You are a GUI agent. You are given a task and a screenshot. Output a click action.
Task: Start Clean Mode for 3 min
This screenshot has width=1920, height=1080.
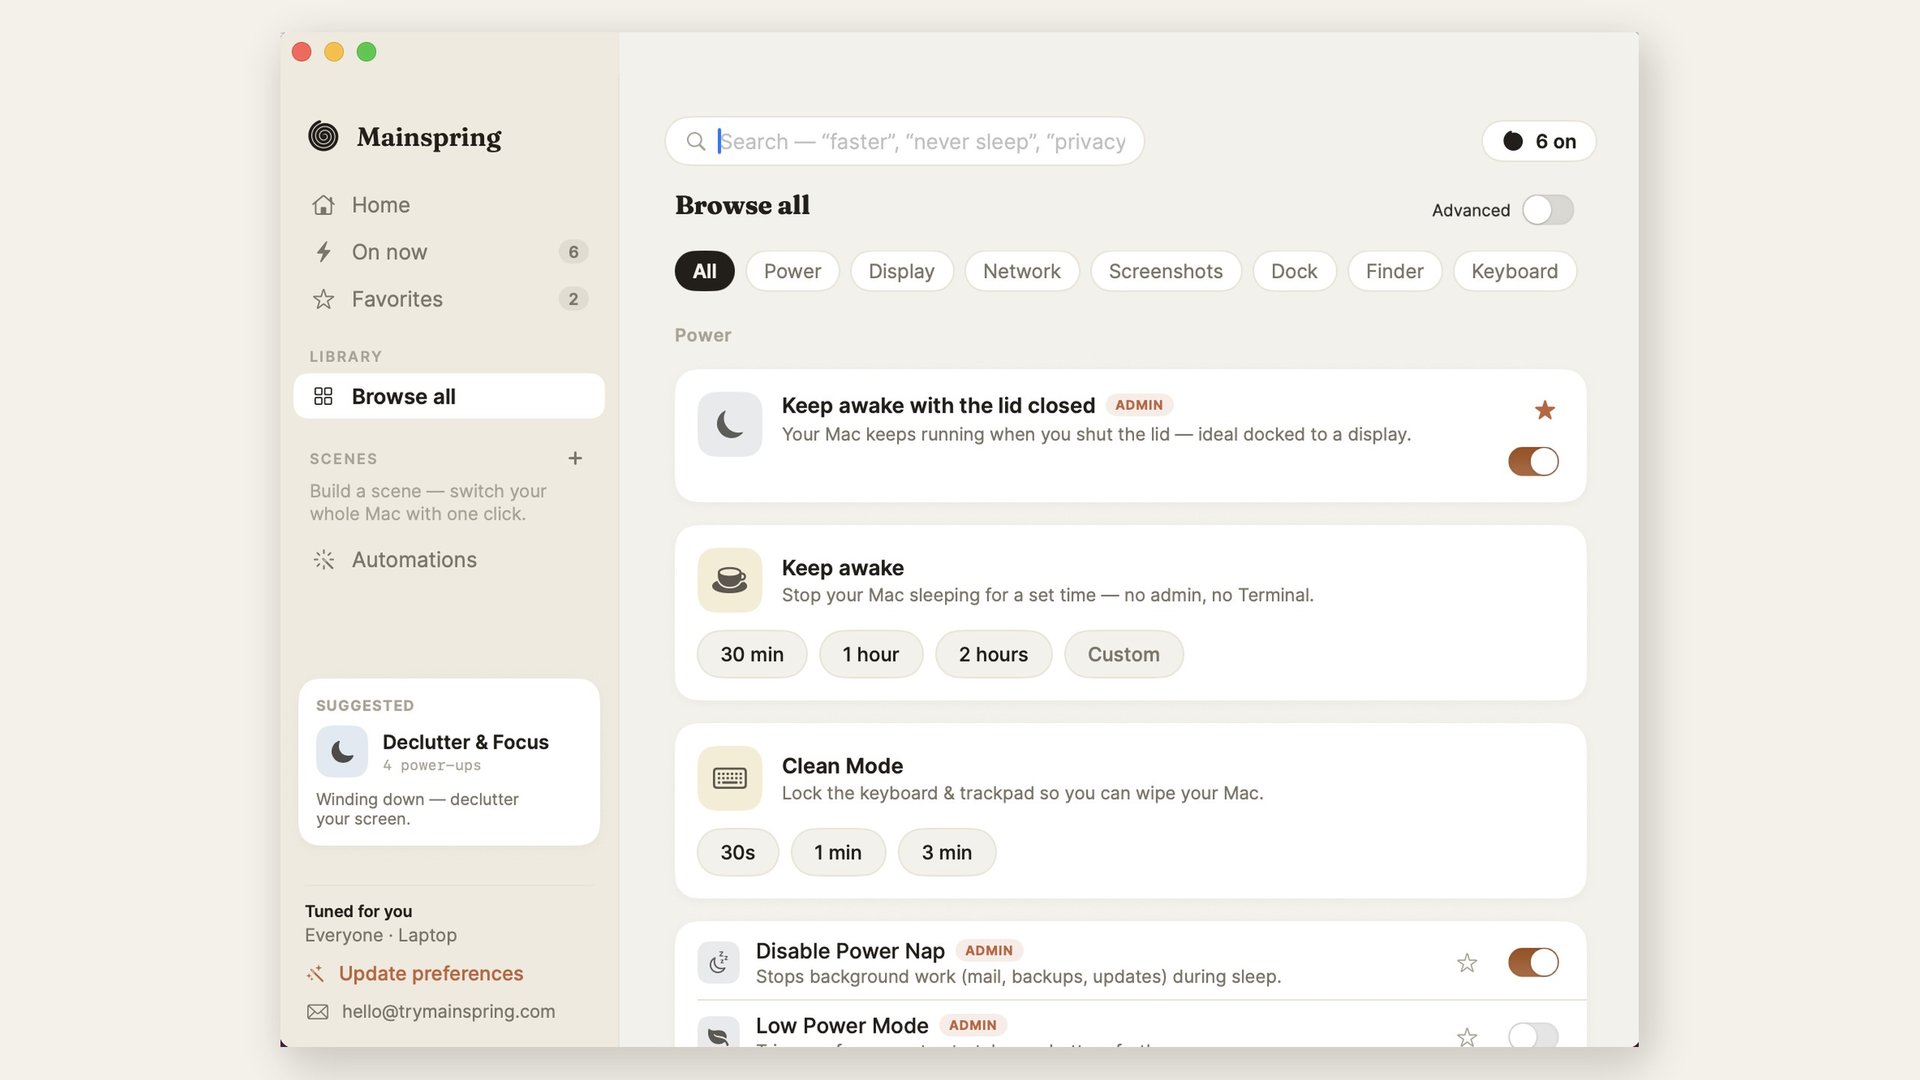(x=947, y=852)
